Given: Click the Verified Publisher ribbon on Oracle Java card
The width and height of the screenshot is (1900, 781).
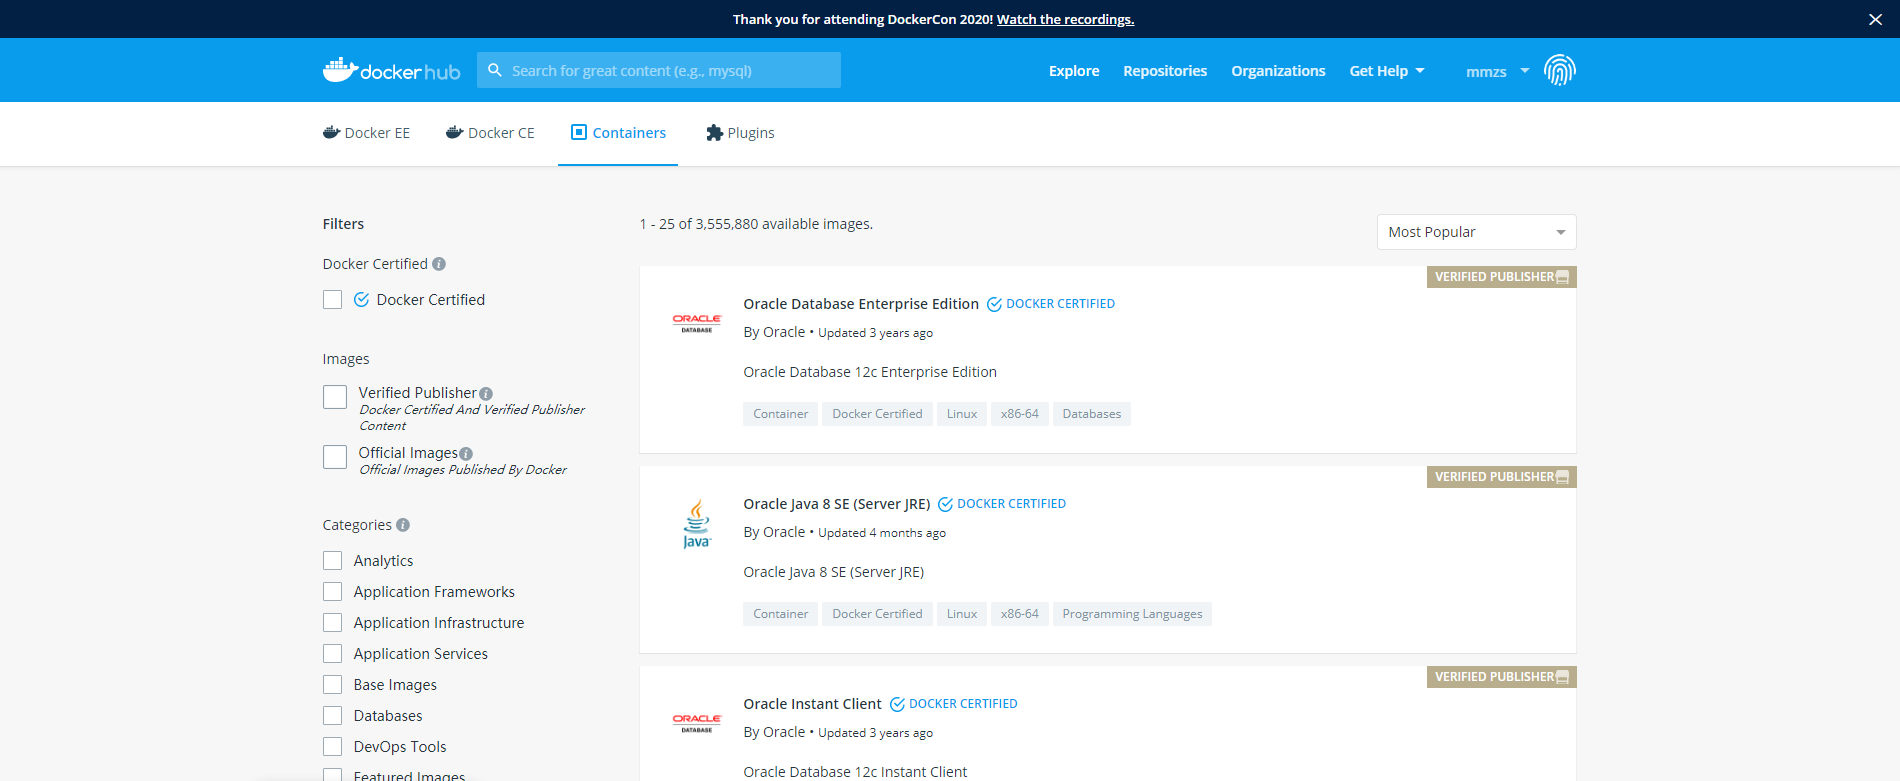Looking at the screenshot, I should pos(1502,477).
